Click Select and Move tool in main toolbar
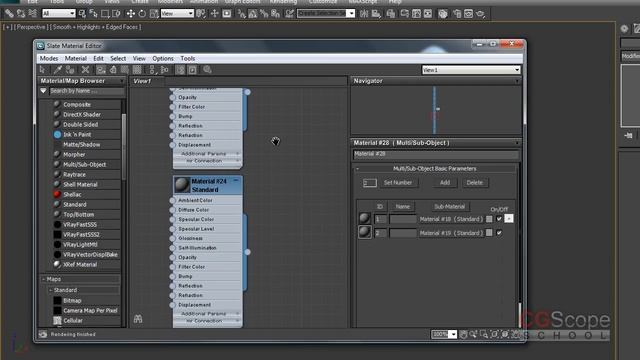Viewport: 640px width, 360px height. [x=131, y=13]
